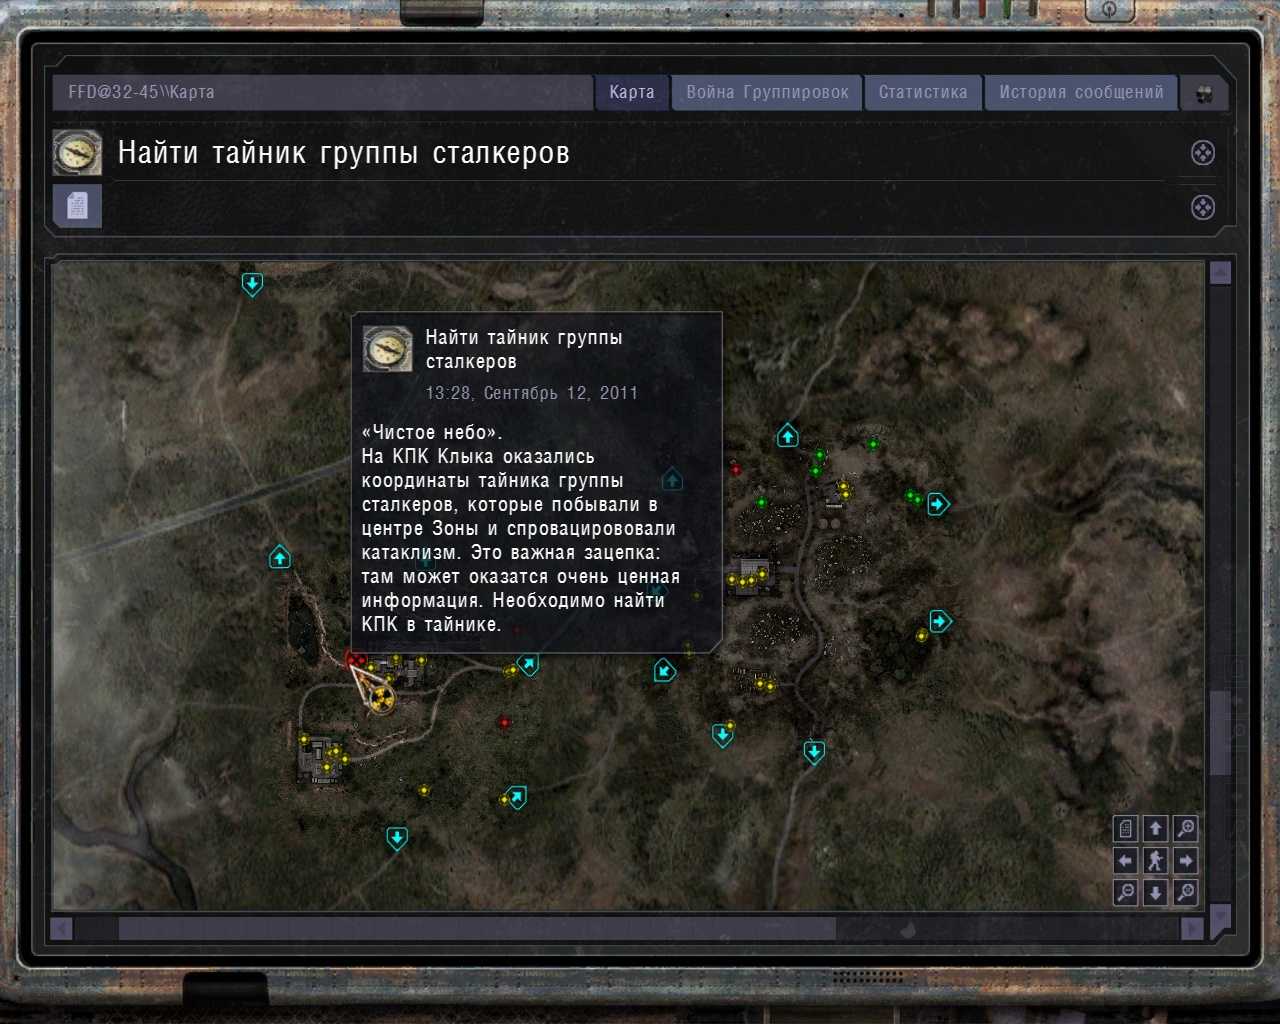The image size is (1280, 1024).
Task: Click the right-arrow marker near the green dot cluster
Action: tap(938, 504)
